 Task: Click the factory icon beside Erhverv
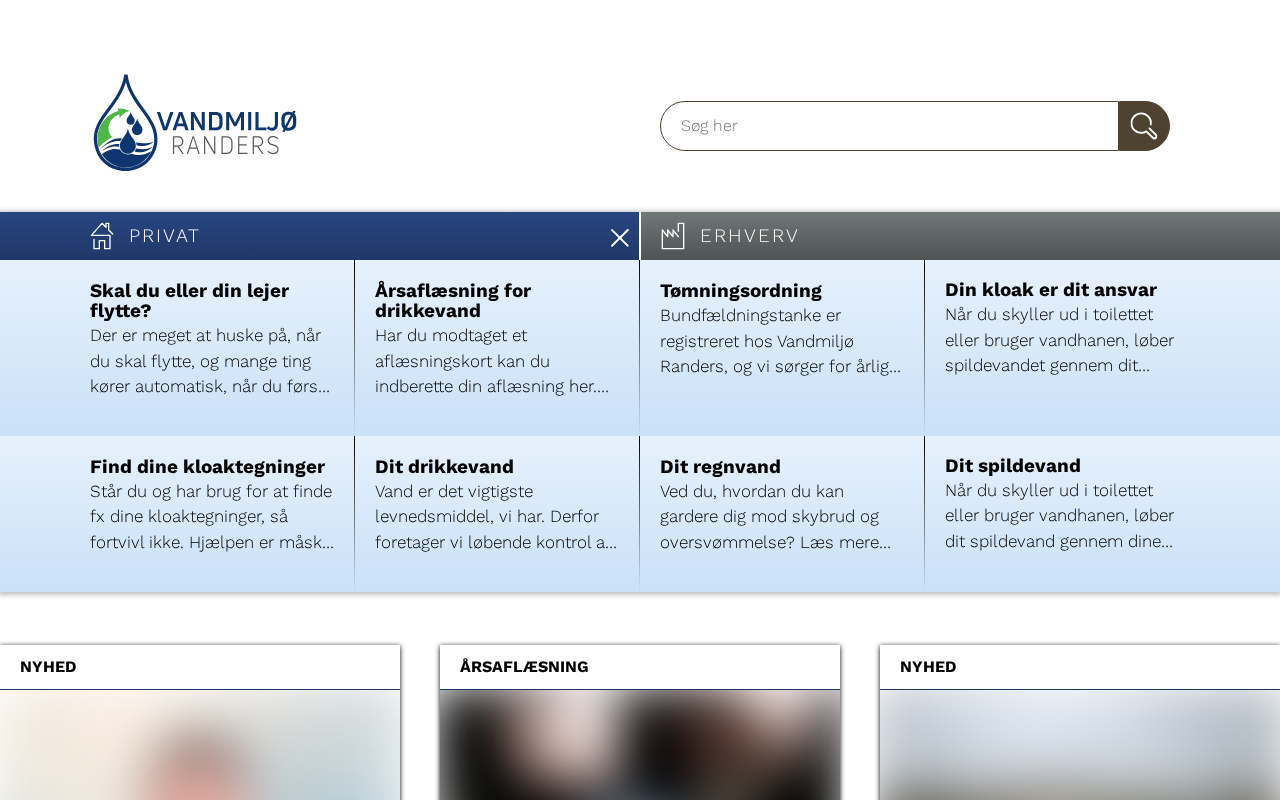click(x=673, y=236)
